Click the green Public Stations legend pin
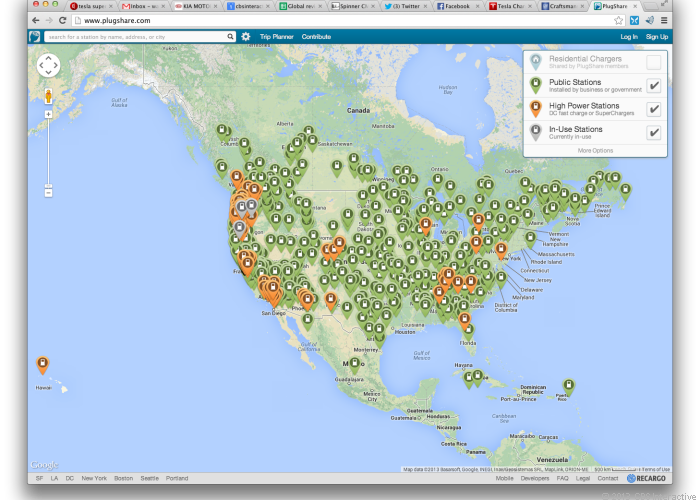700x500 pixels. click(535, 85)
